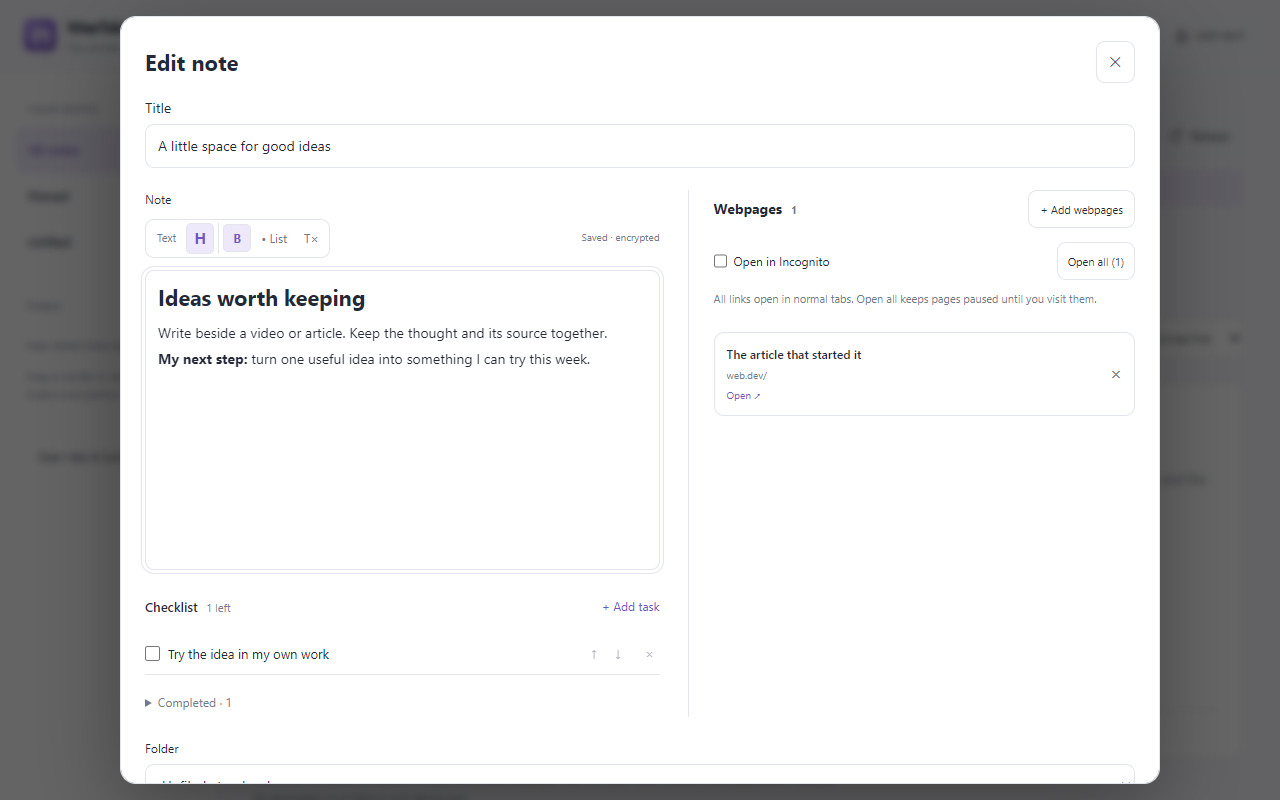This screenshot has width=1280, height=800.
Task: Click the 'Saved · encrypted' status text
Action: (620, 238)
